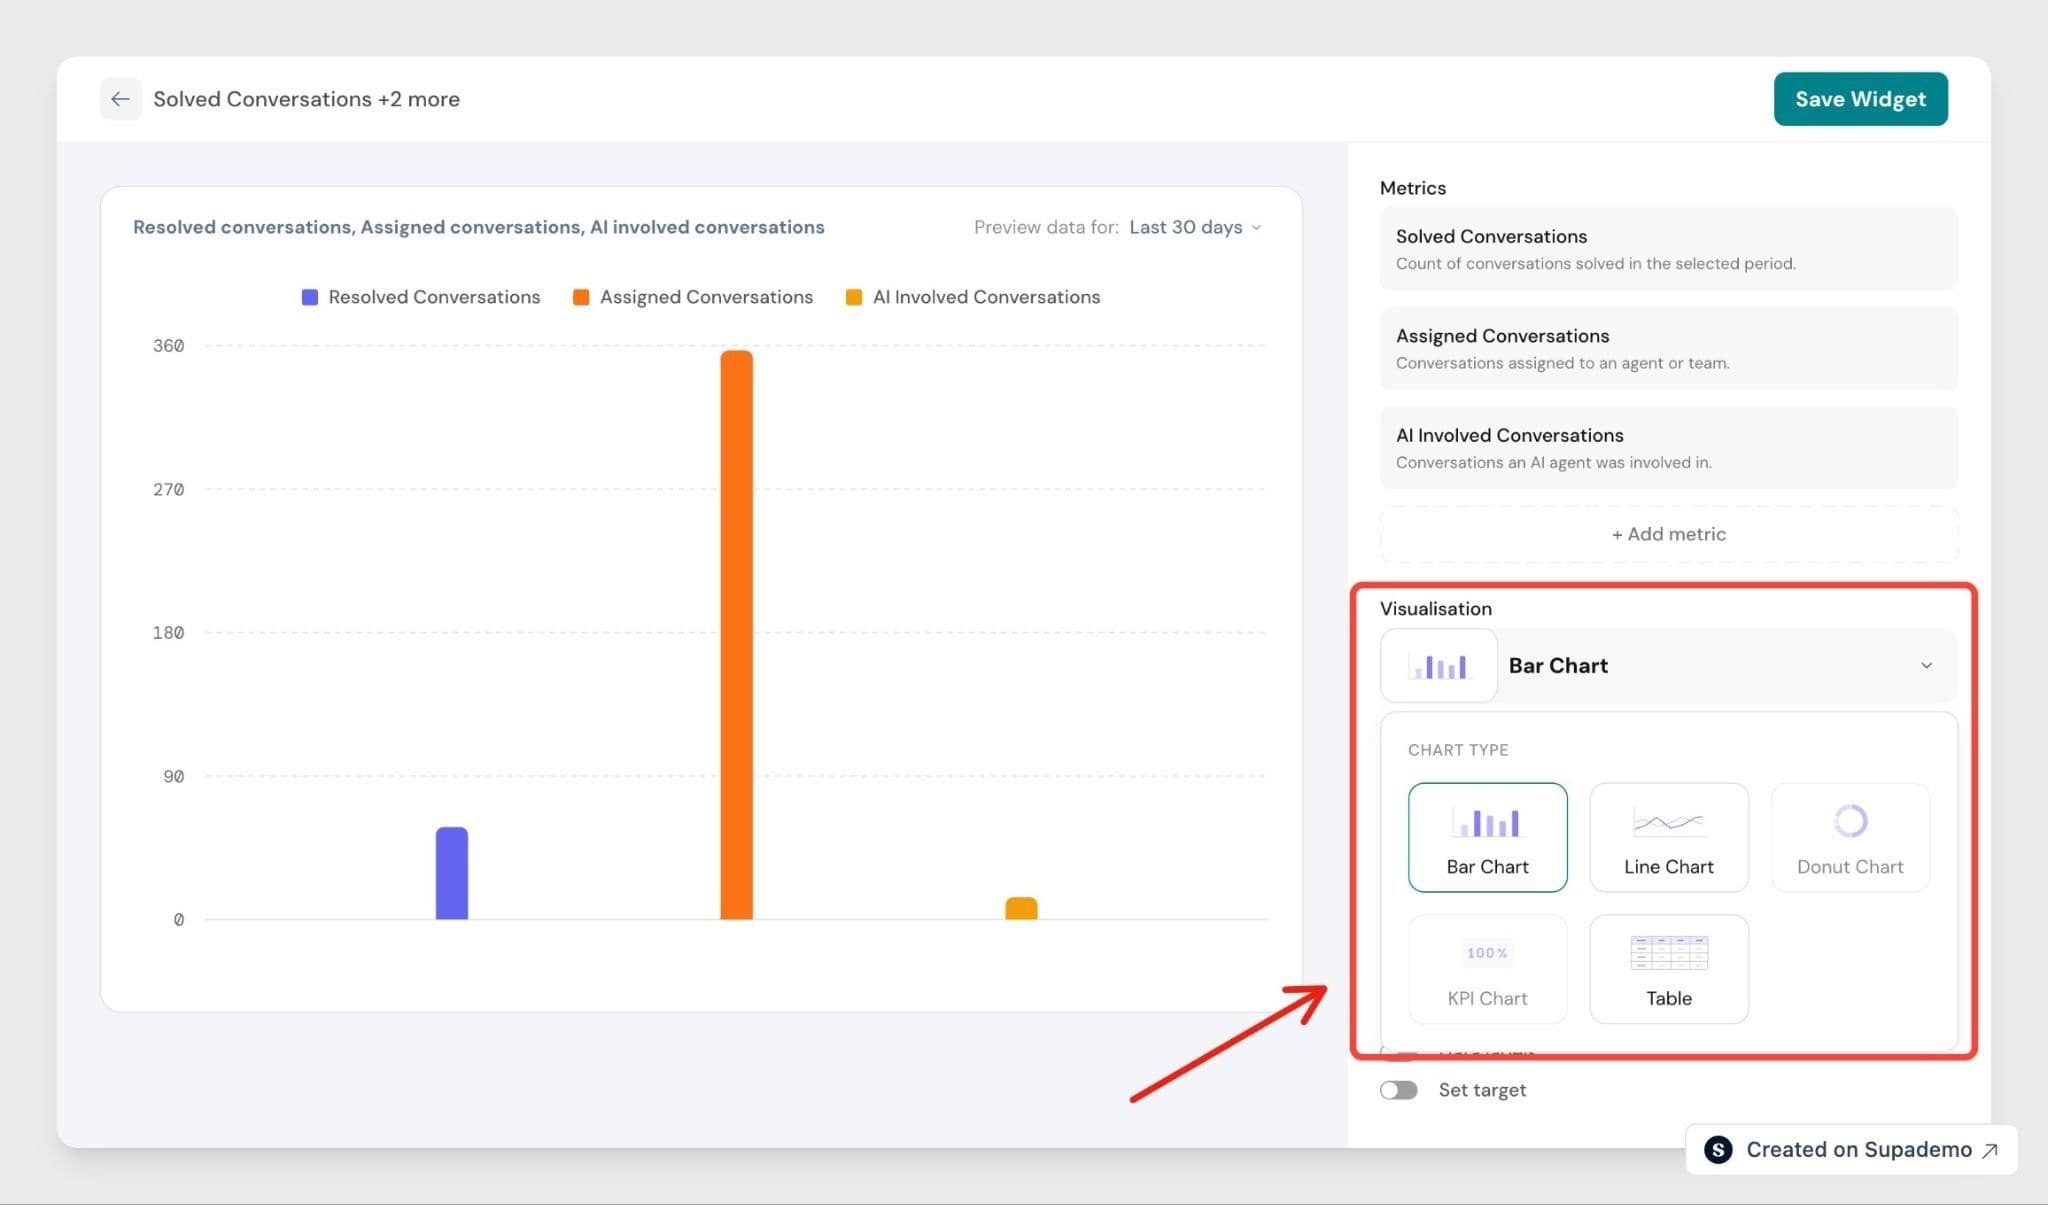Pick the Donut Chart type icon
This screenshot has height=1205, width=2048.
pos(1850,821)
